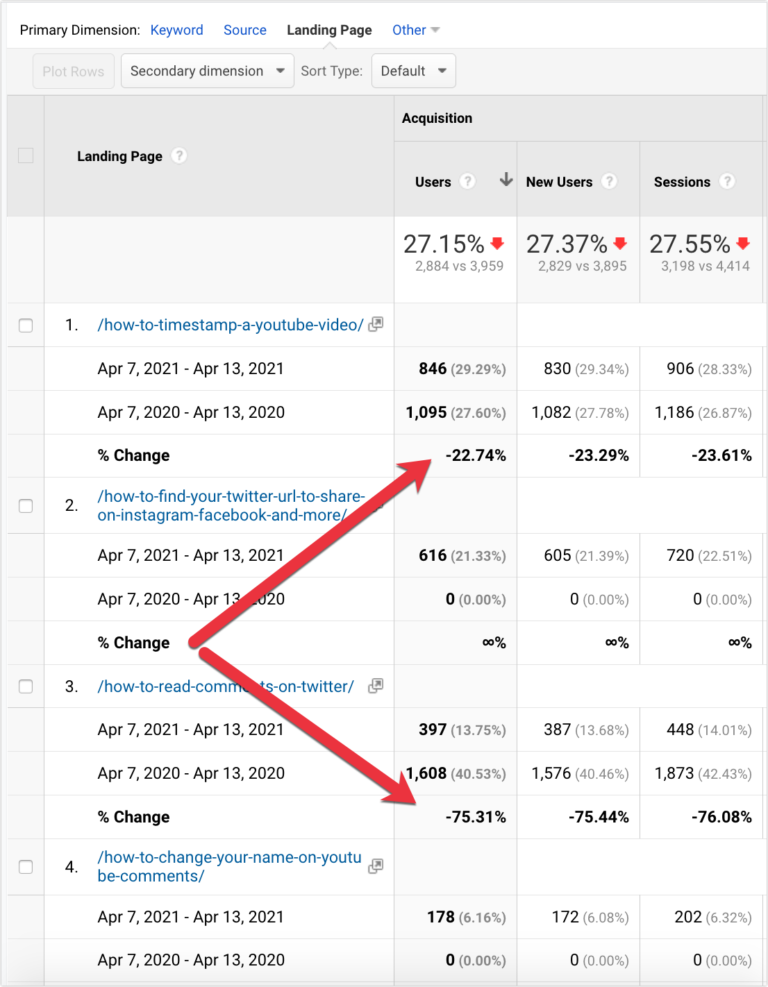The image size is (768, 987).
Task: Expand the Other primary dimension menu
Action: point(415,30)
